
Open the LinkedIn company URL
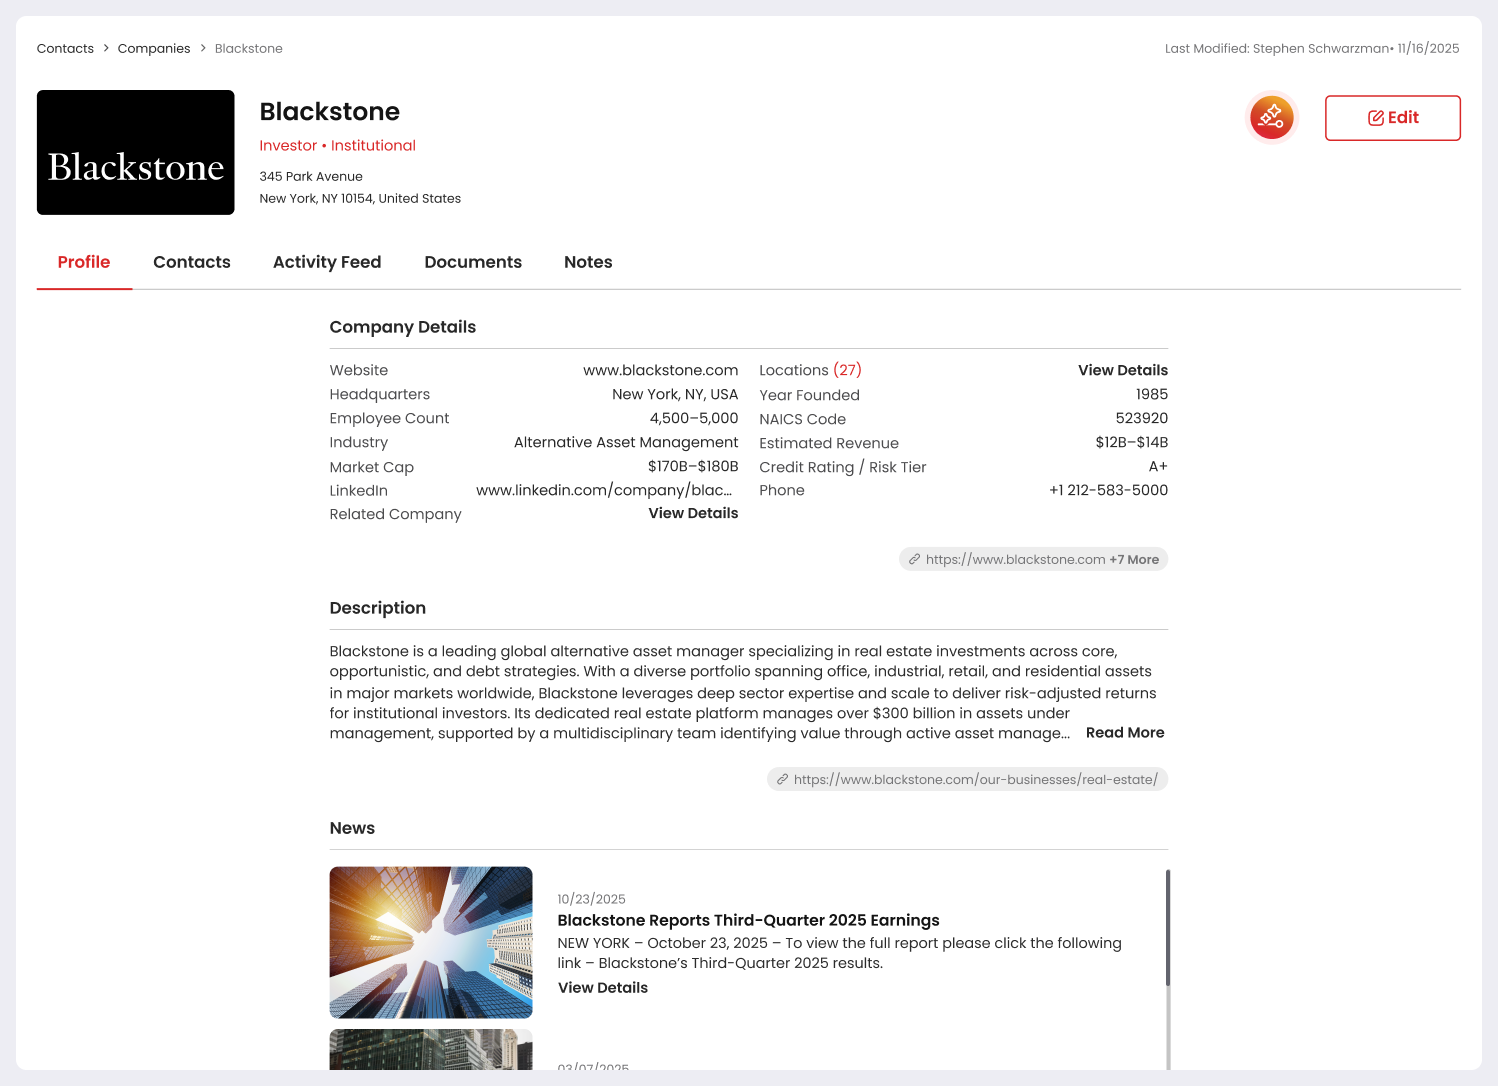pyautogui.click(x=604, y=490)
